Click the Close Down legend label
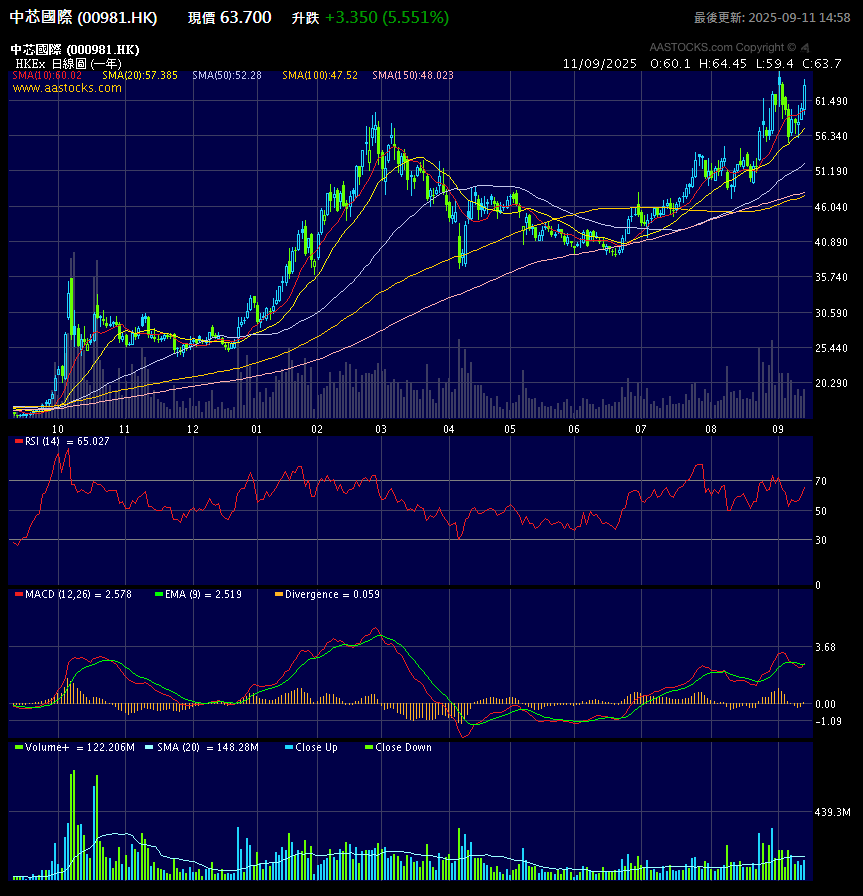 pos(403,747)
